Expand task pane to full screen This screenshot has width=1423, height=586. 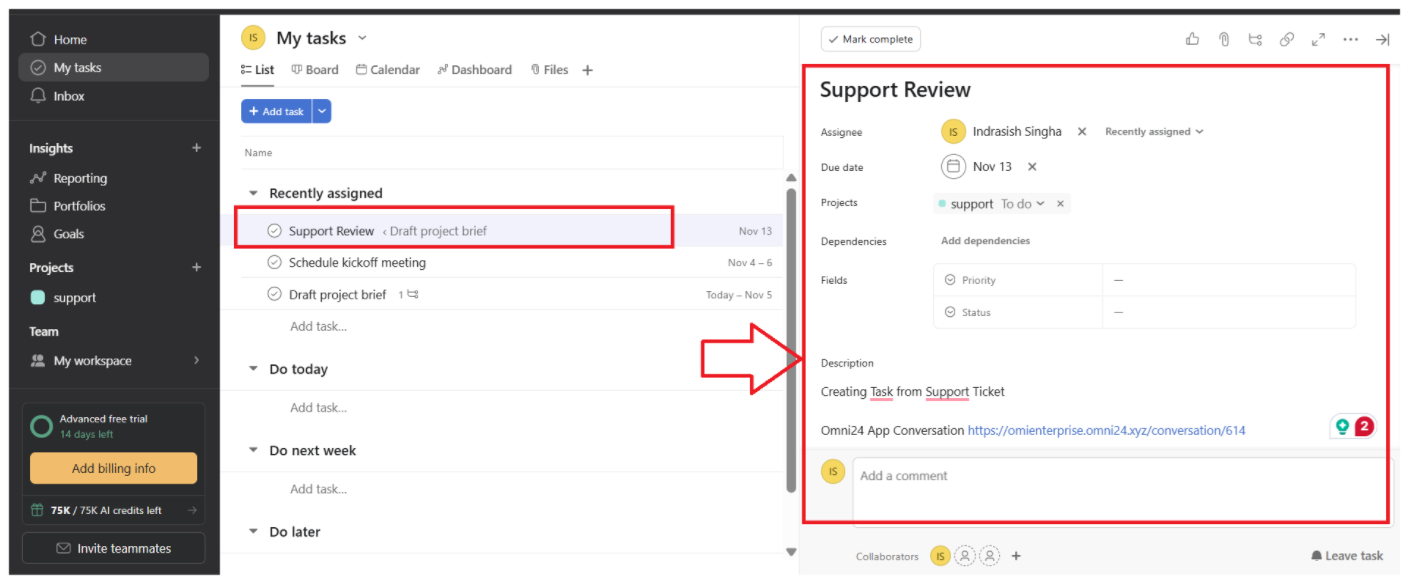pyautogui.click(x=1319, y=39)
